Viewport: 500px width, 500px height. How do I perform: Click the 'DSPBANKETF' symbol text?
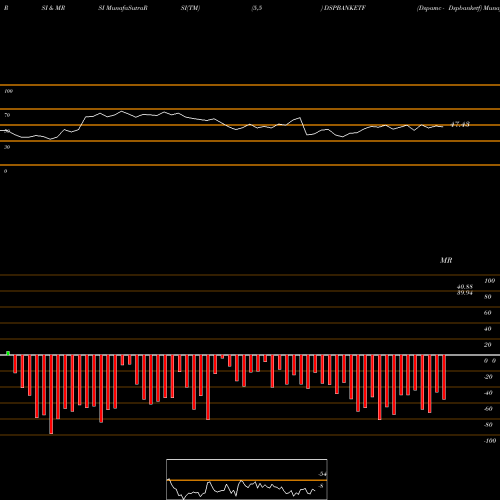click(x=345, y=8)
